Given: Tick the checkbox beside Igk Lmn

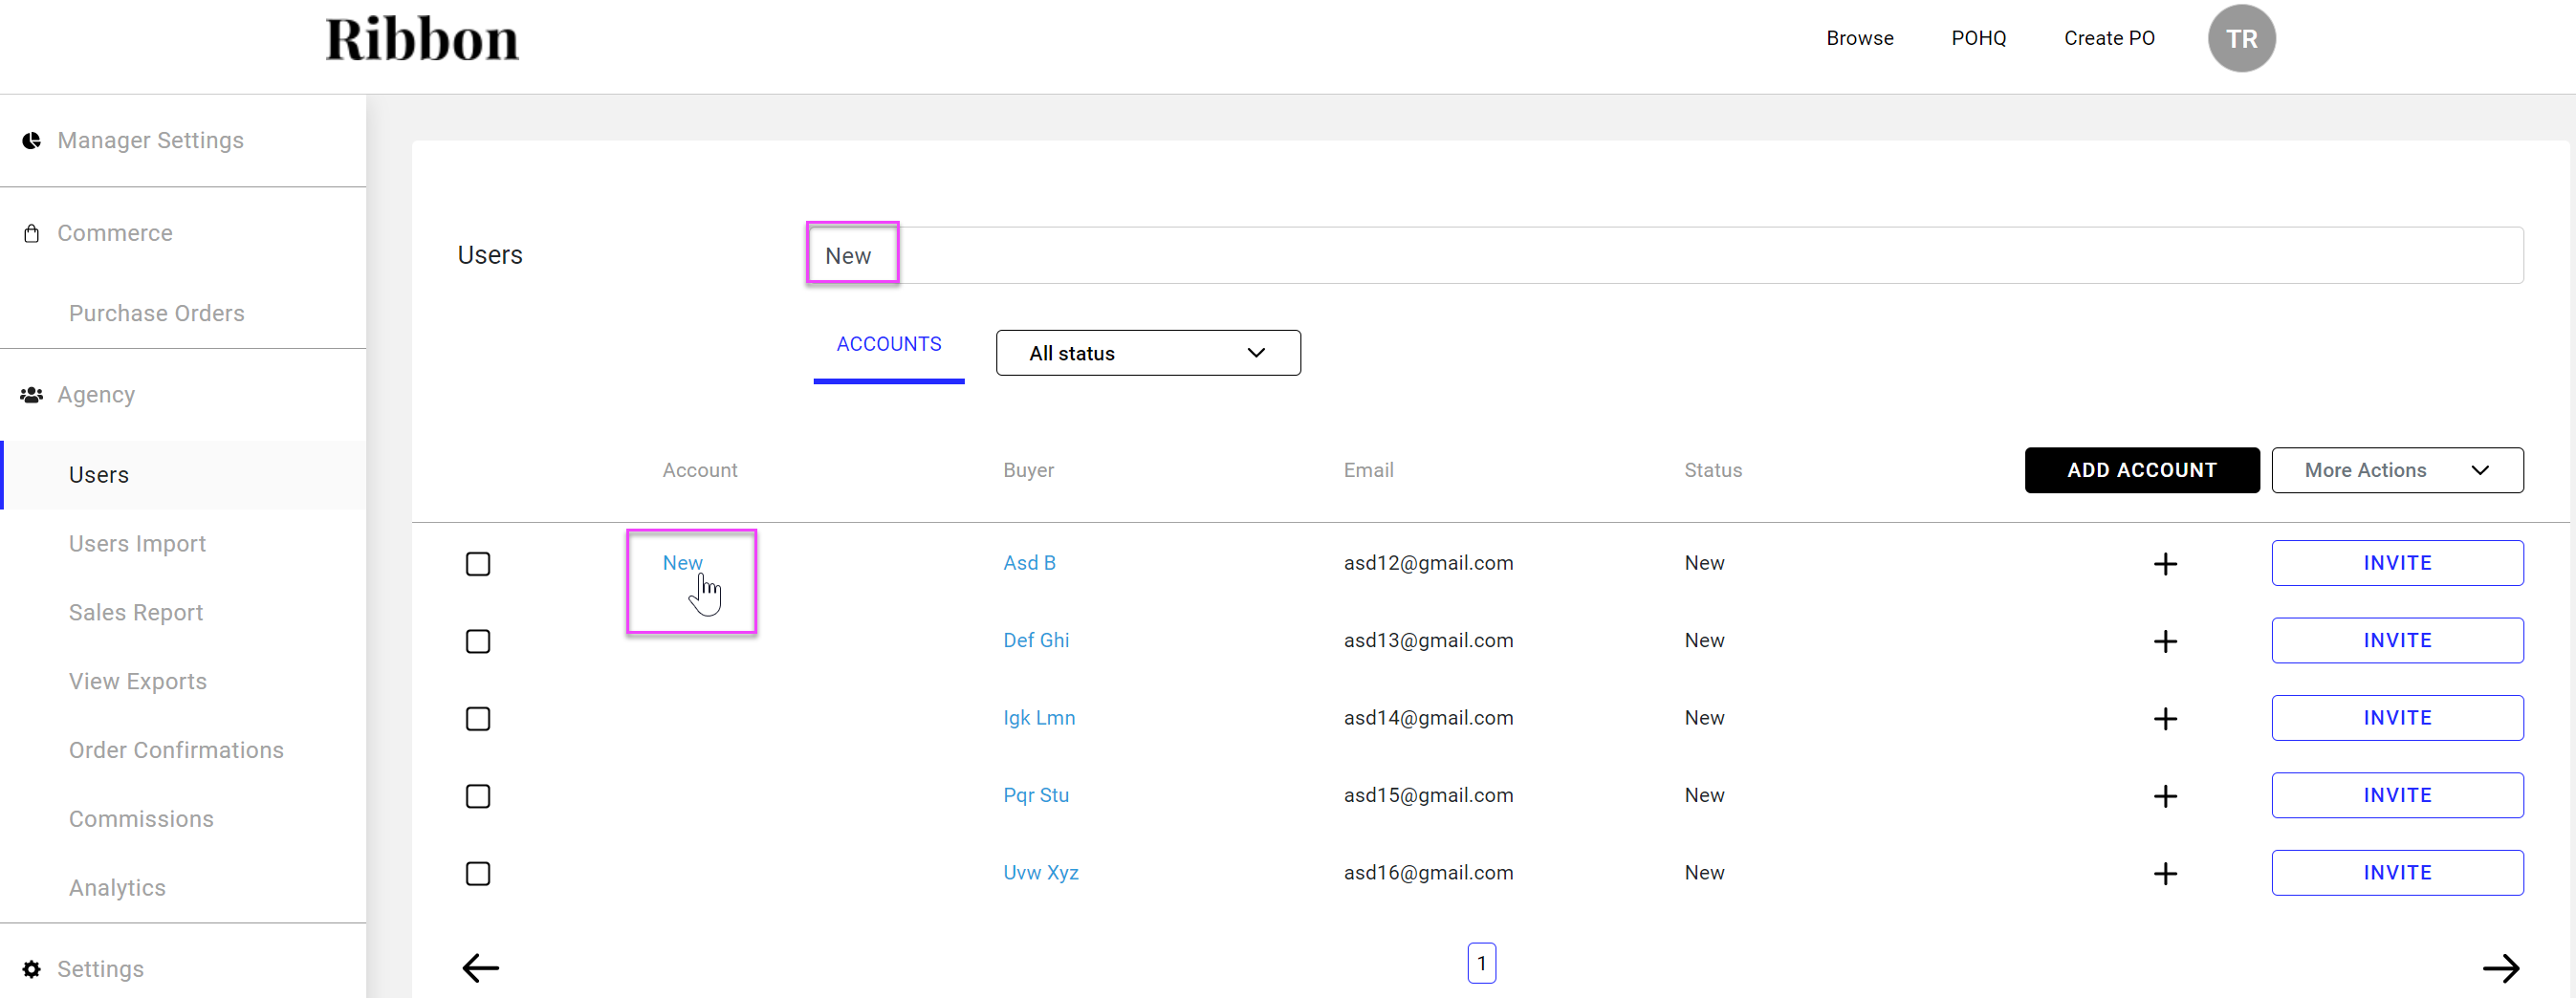Looking at the screenshot, I should tap(478, 719).
